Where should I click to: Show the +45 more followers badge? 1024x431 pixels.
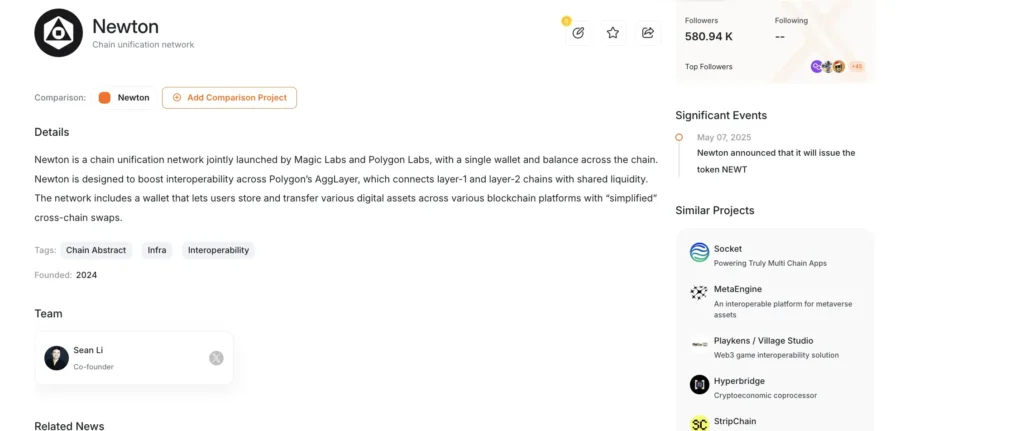click(x=857, y=67)
